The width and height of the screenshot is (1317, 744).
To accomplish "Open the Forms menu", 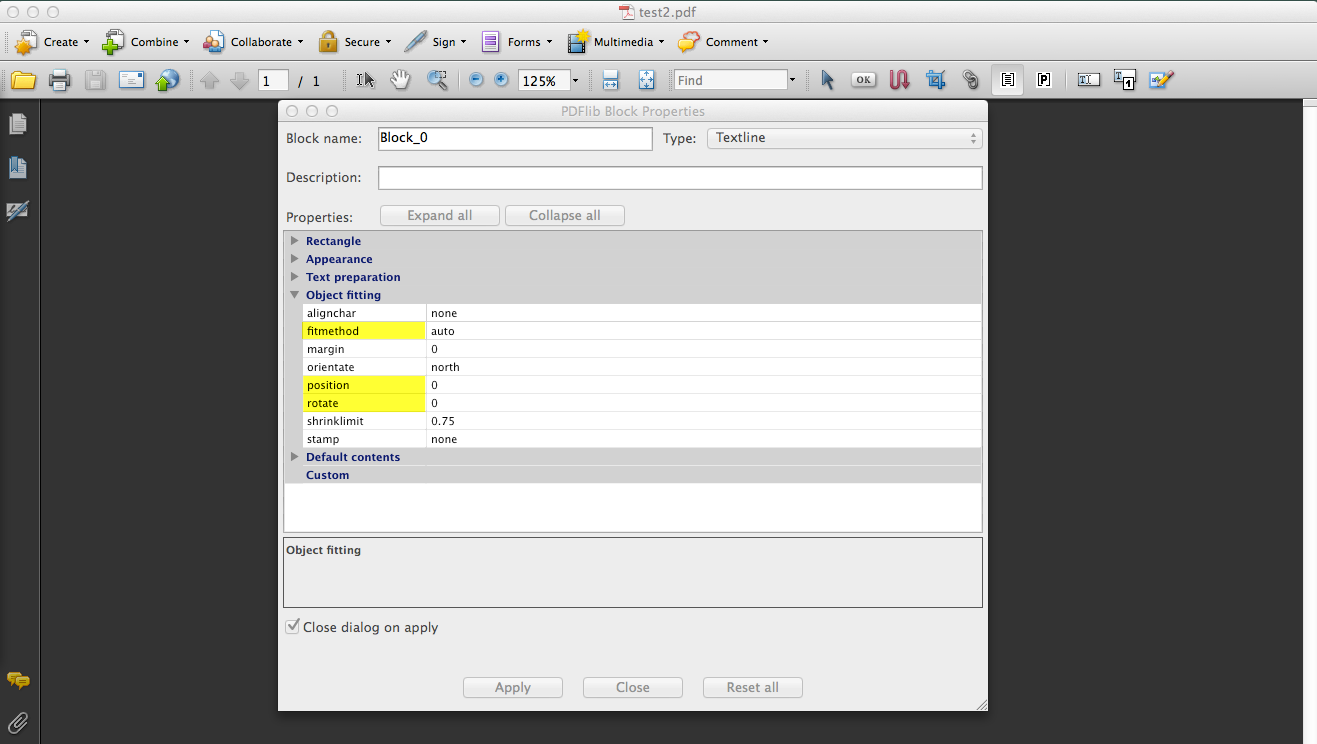I will click(x=517, y=42).
